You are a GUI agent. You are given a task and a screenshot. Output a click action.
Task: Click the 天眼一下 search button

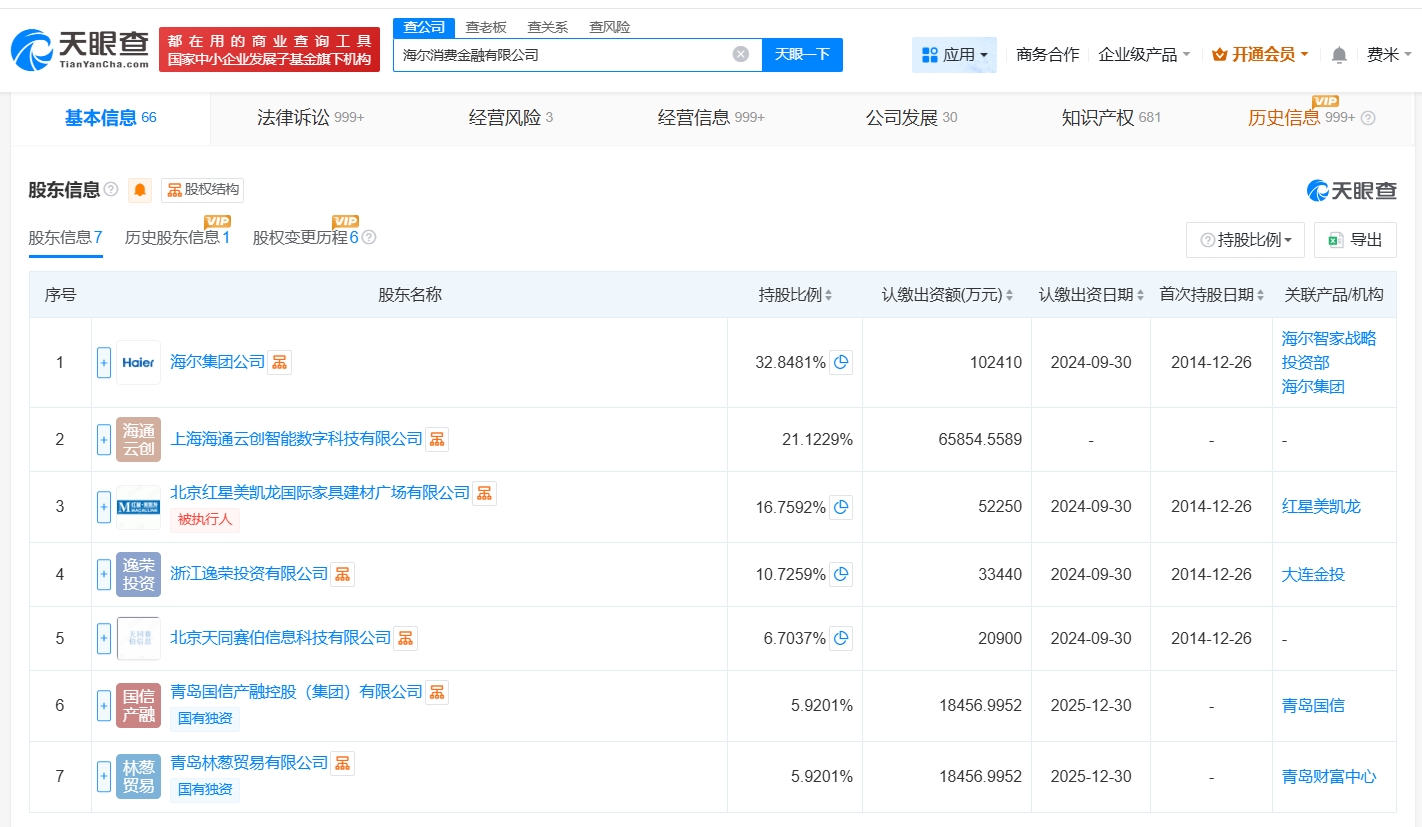802,55
